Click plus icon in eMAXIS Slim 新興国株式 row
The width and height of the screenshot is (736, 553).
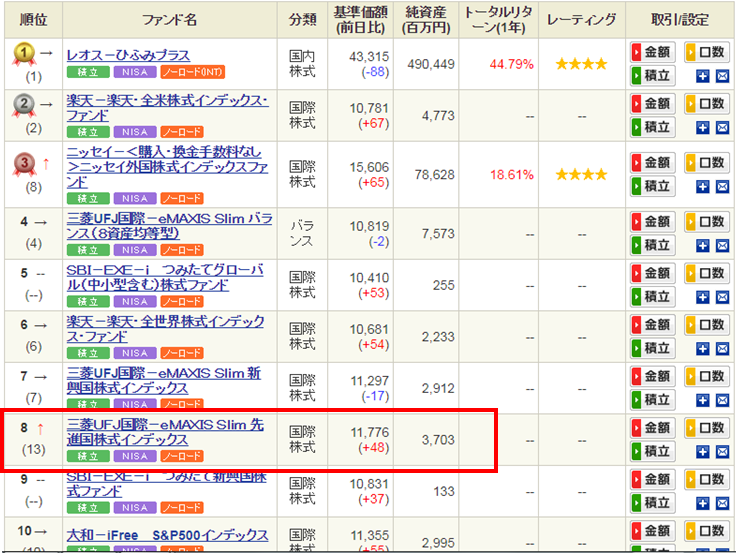tap(703, 400)
